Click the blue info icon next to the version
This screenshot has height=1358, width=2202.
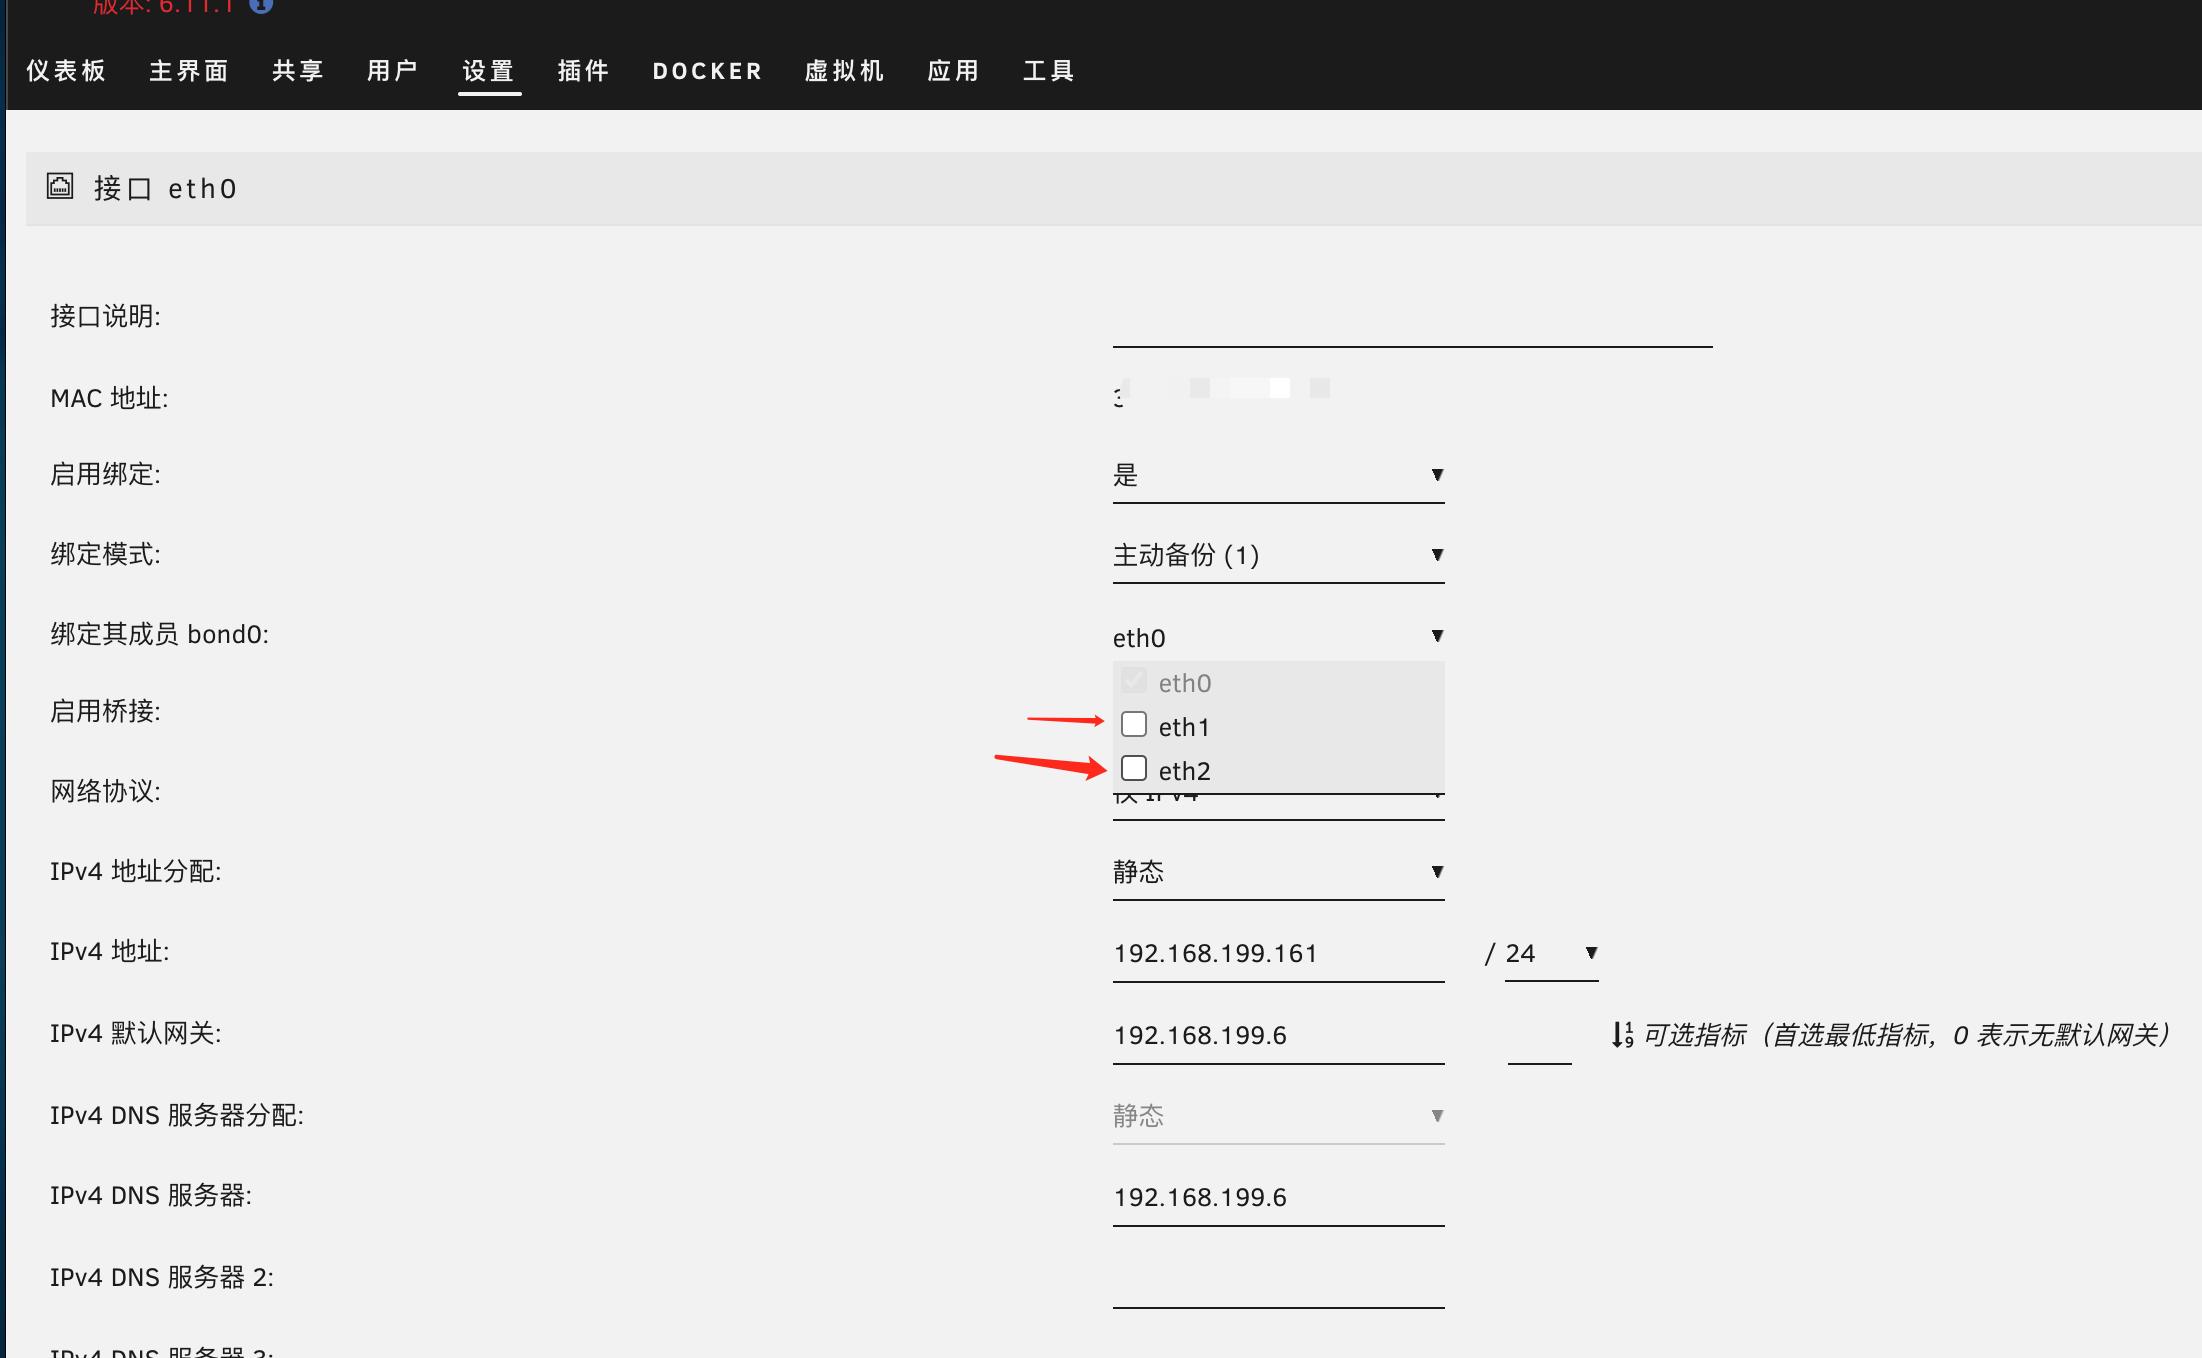click(259, 5)
